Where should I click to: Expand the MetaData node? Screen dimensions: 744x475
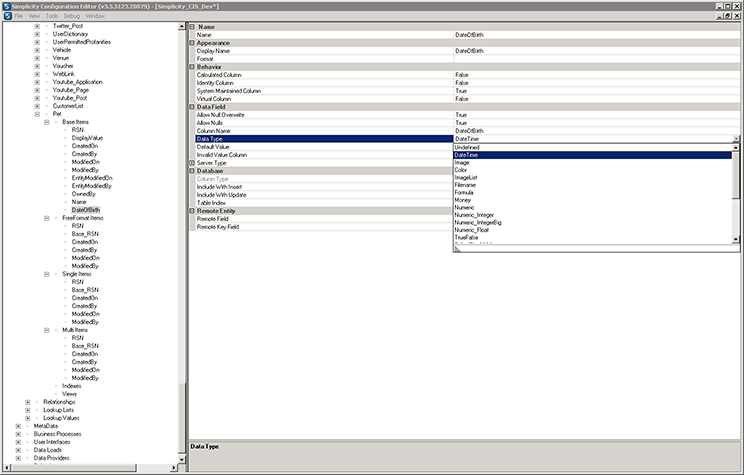18,426
